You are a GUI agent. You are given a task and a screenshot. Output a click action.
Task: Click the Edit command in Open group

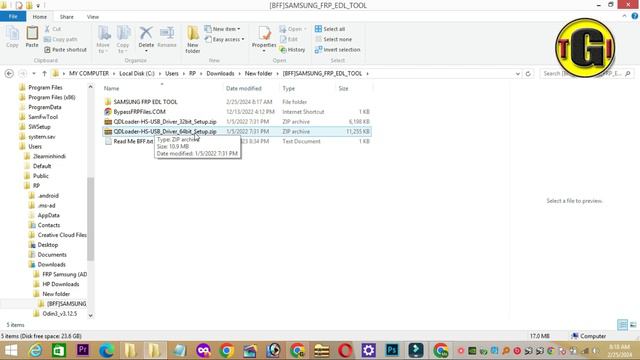tap(289, 39)
